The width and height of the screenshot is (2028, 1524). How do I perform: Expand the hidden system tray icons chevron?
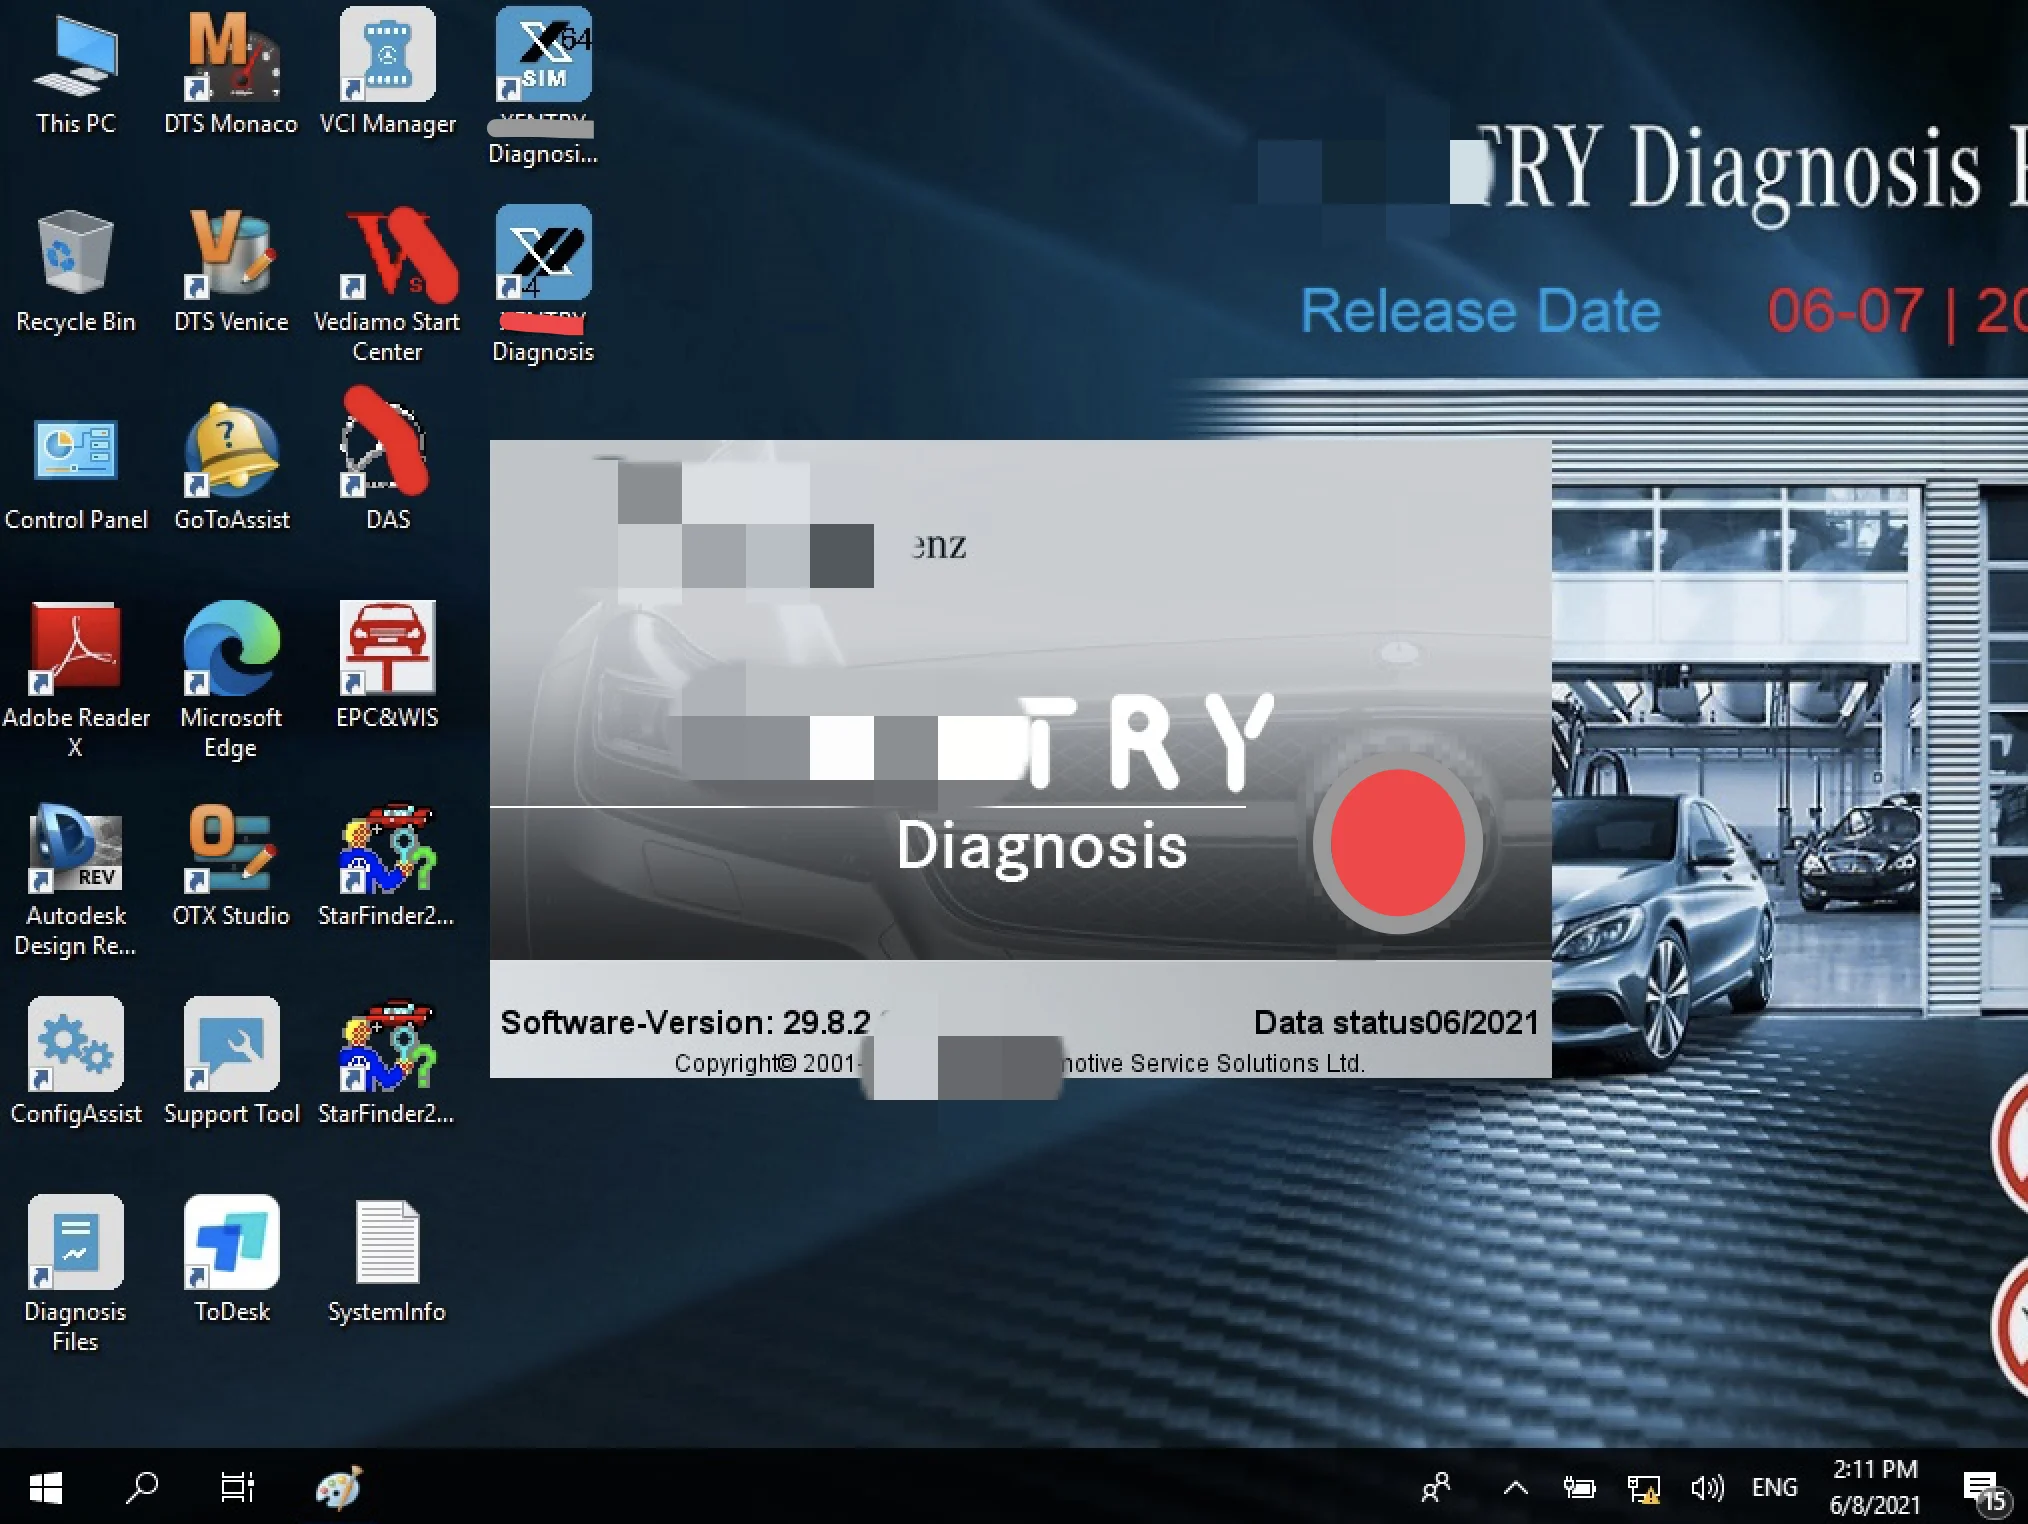pos(1515,1488)
